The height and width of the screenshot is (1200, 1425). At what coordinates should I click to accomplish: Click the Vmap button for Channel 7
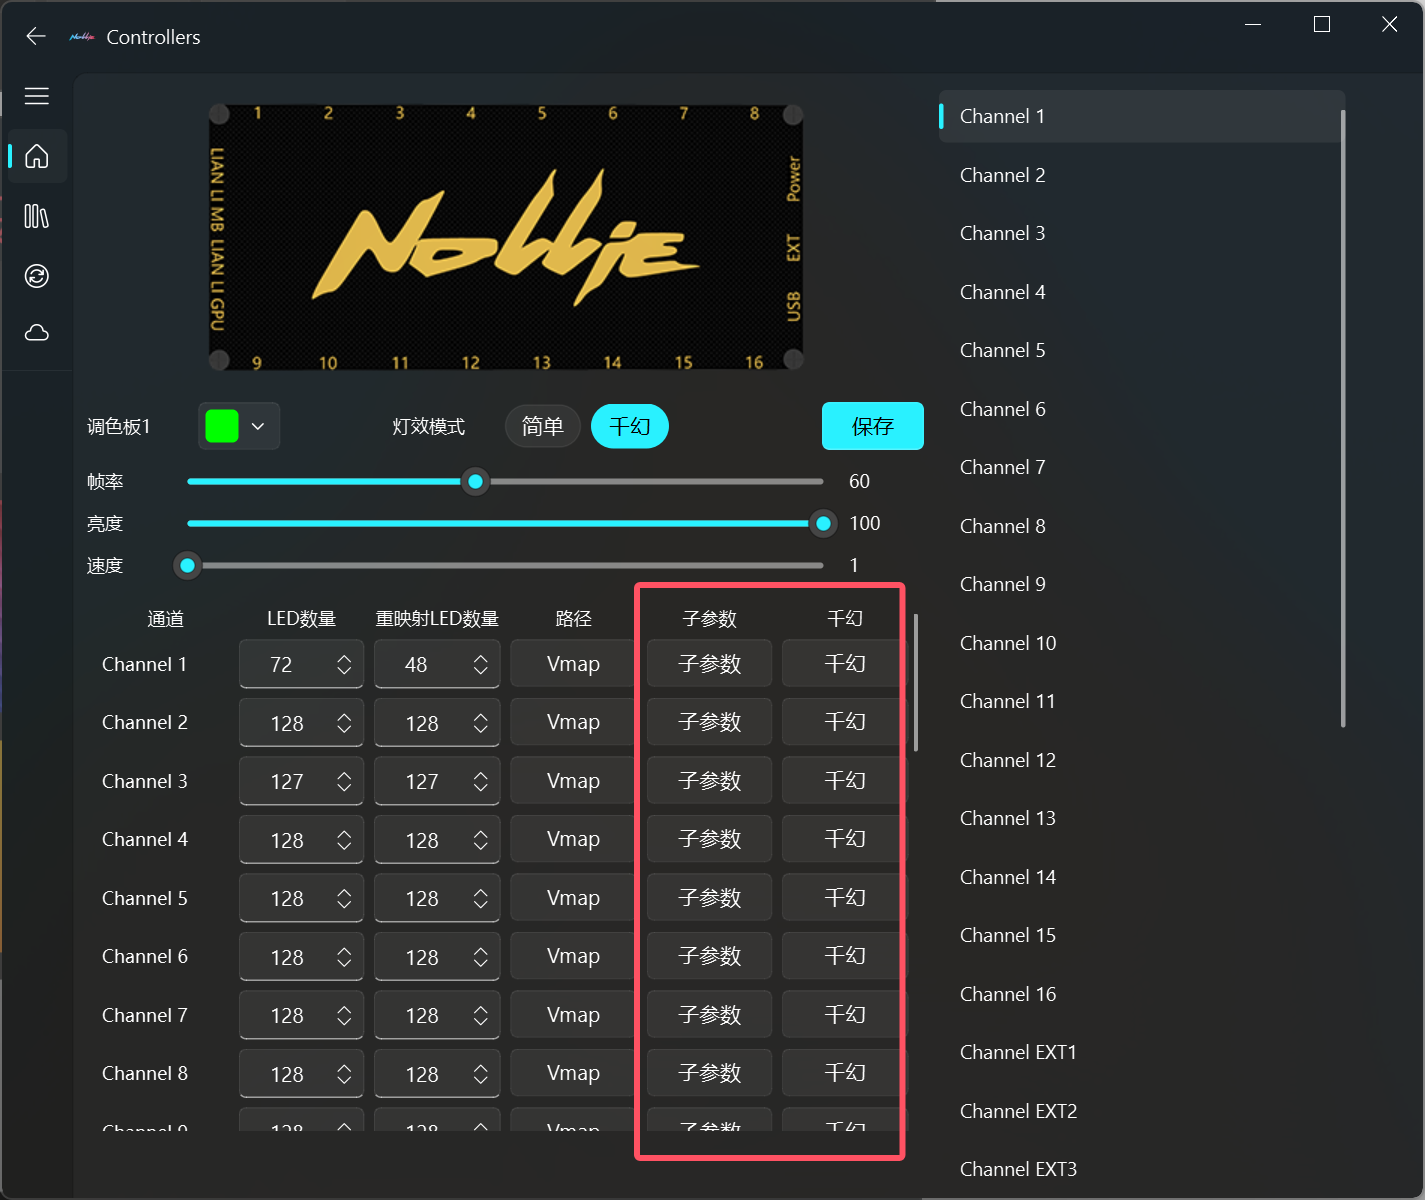click(573, 1015)
